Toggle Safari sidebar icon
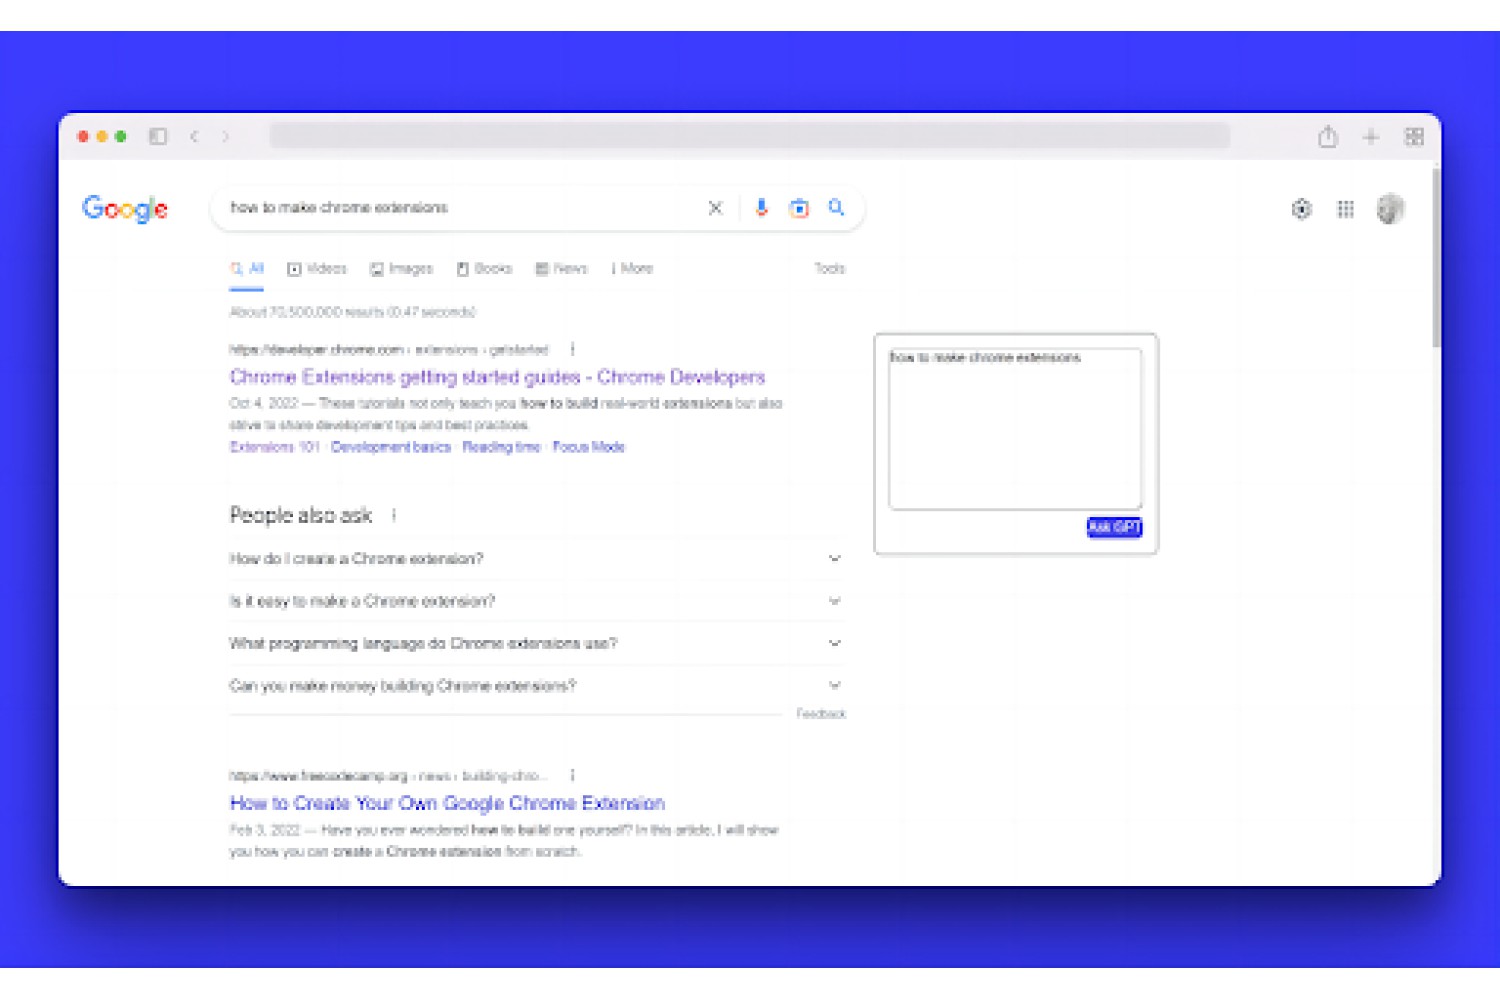The width and height of the screenshot is (1500, 1000). coord(158,136)
